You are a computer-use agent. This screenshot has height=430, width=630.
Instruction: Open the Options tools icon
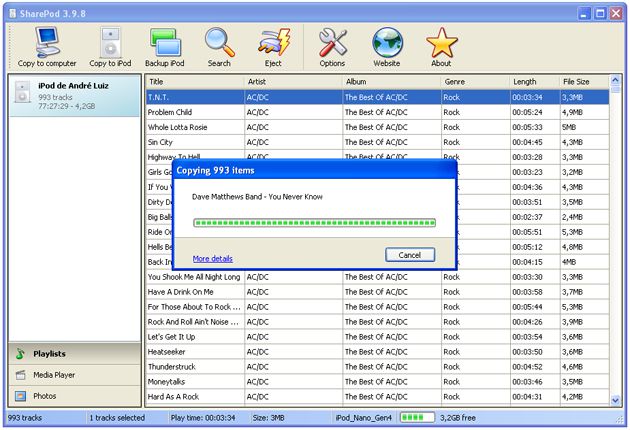[x=332, y=47]
